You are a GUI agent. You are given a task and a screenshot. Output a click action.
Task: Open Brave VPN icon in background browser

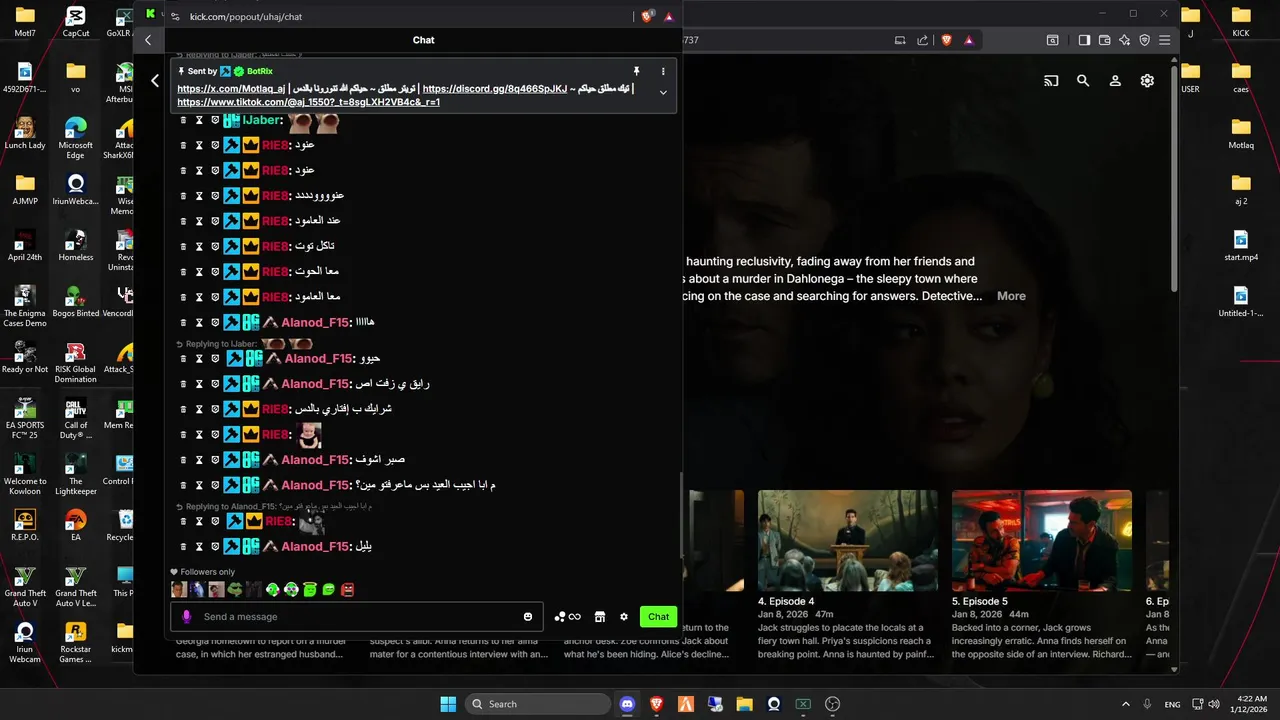tap(1145, 40)
